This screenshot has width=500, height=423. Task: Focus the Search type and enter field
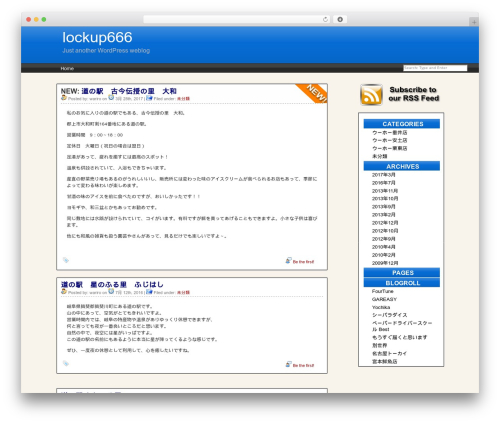435,68
